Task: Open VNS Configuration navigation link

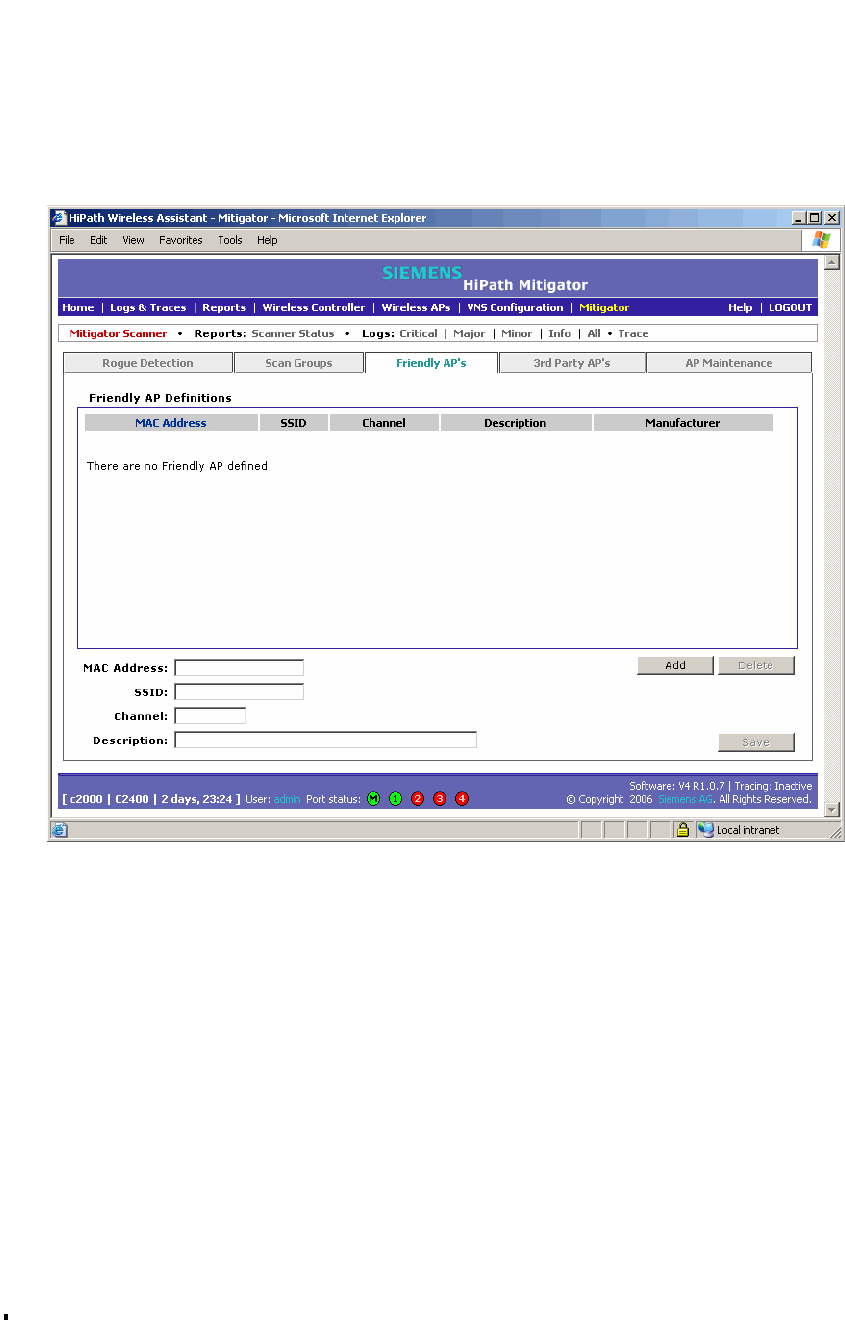Action: pyautogui.click(x=515, y=307)
